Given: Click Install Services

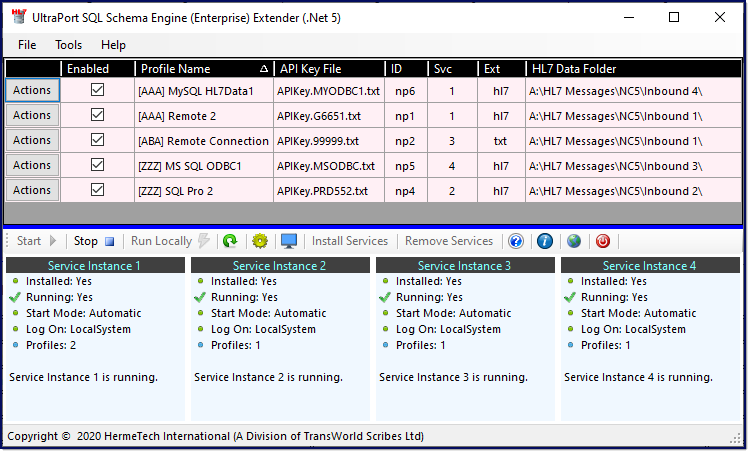Looking at the screenshot, I should tap(350, 241).
